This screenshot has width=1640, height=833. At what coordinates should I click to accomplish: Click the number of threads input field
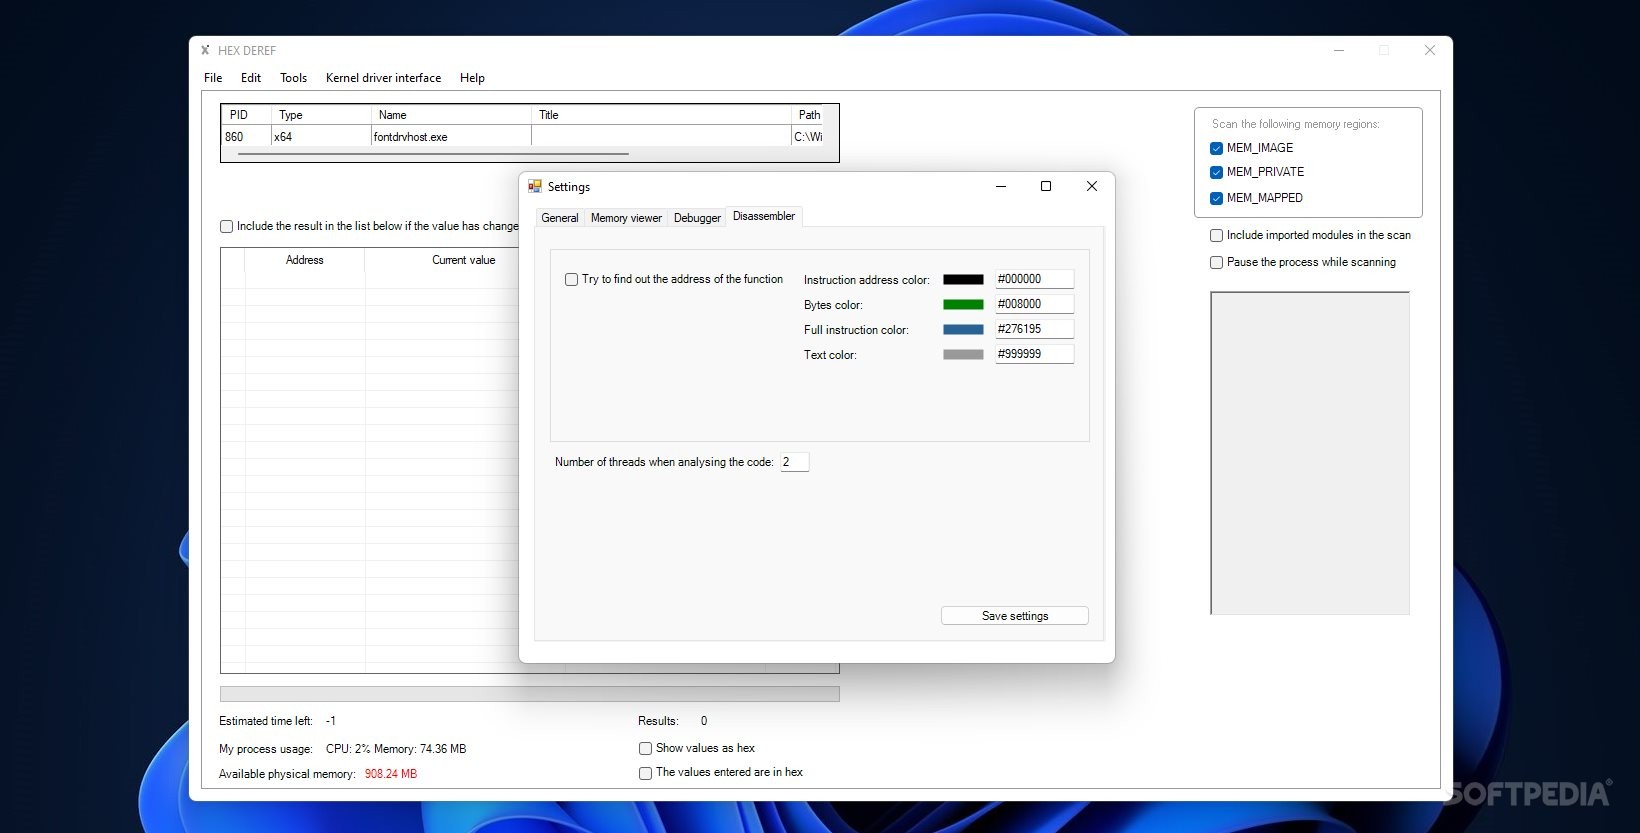point(794,462)
